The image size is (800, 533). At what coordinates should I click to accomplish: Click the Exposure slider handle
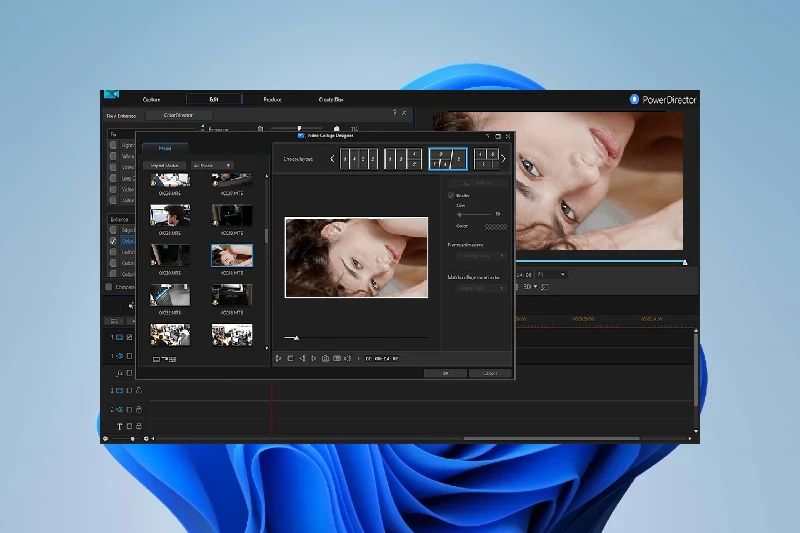point(299,129)
